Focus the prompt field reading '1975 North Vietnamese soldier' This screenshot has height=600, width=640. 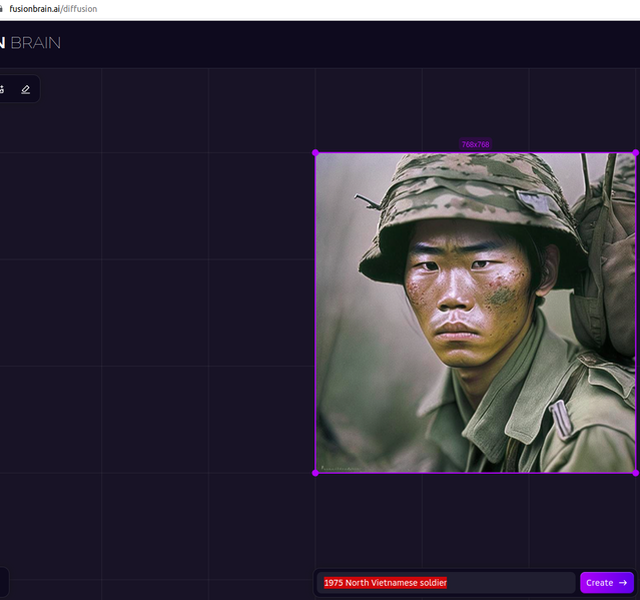[446, 582]
